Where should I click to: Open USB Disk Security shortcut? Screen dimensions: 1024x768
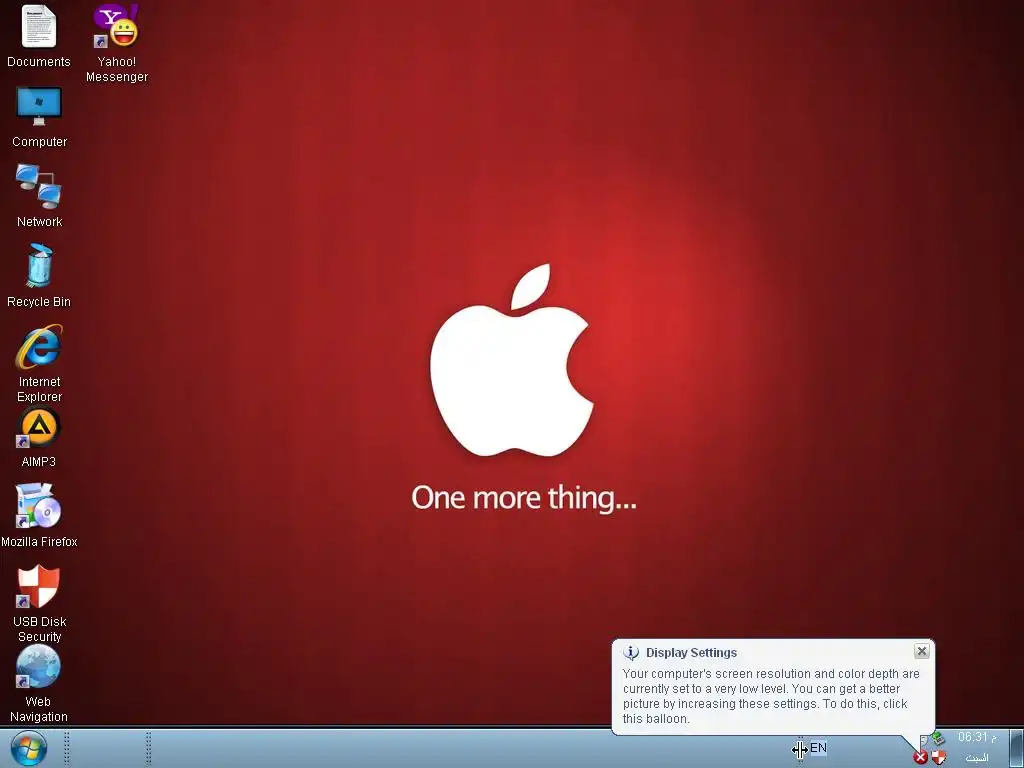click(39, 603)
